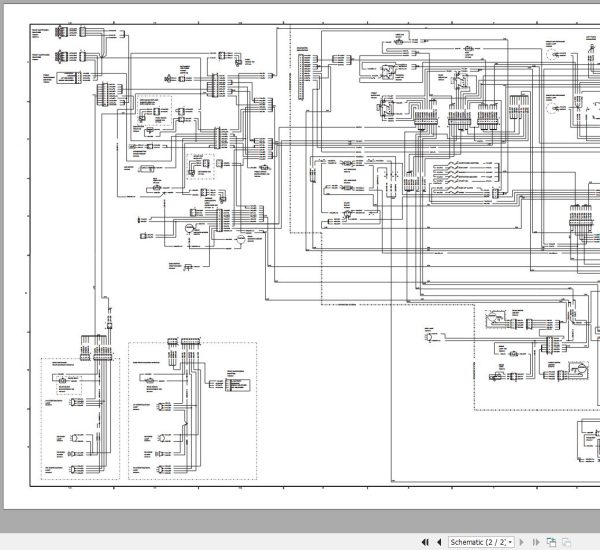Screen dimensions: 600x550
Task: Select the tall vertical multi-pin terminal strip
Action: pos(301,77)
